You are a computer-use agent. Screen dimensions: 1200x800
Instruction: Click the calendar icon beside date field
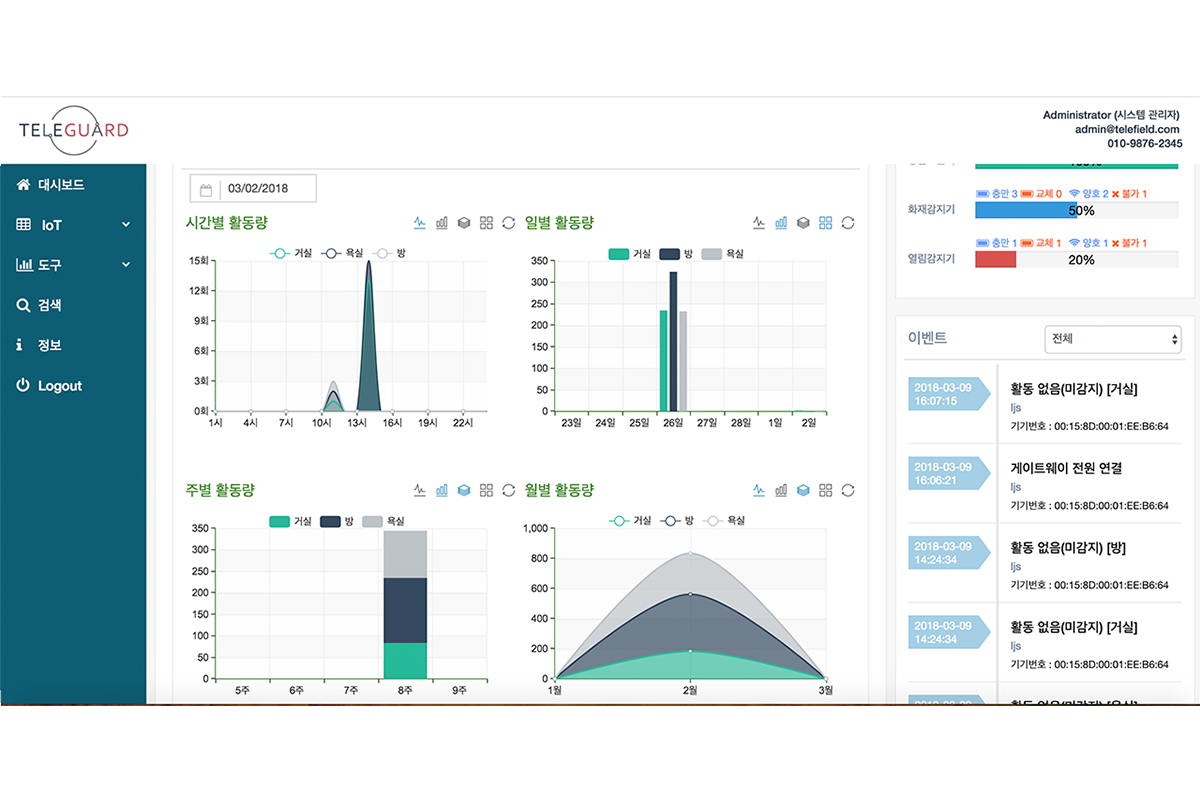click(x=206, y=189)
